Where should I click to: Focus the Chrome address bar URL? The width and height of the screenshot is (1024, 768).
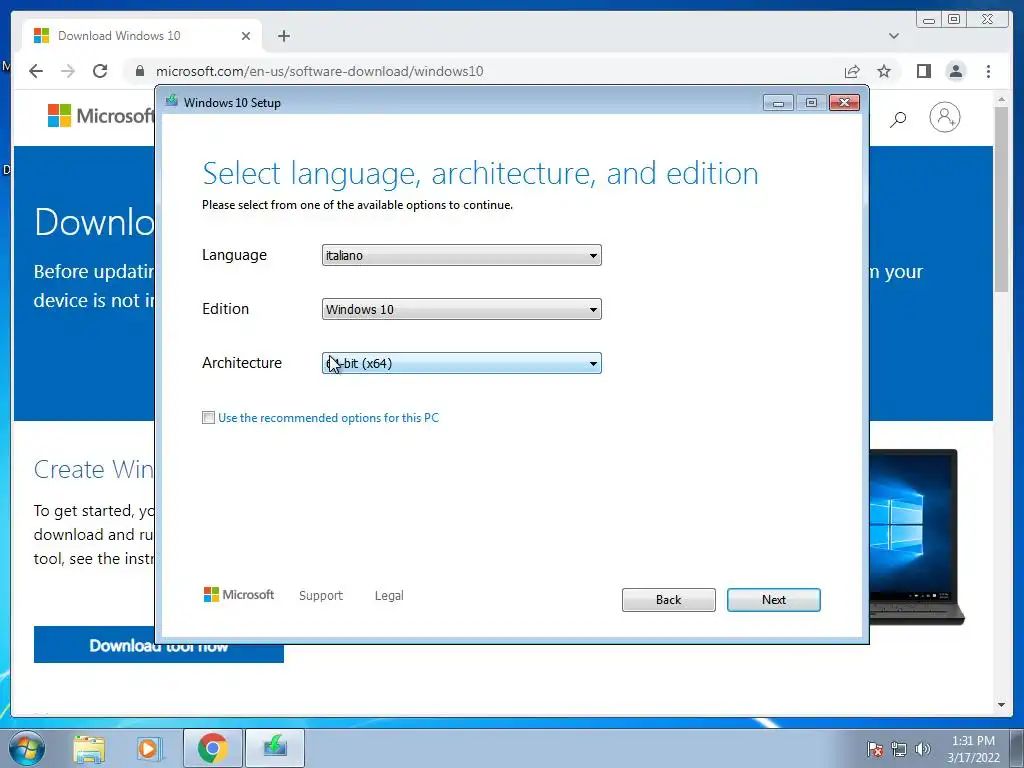pos(319,71)
